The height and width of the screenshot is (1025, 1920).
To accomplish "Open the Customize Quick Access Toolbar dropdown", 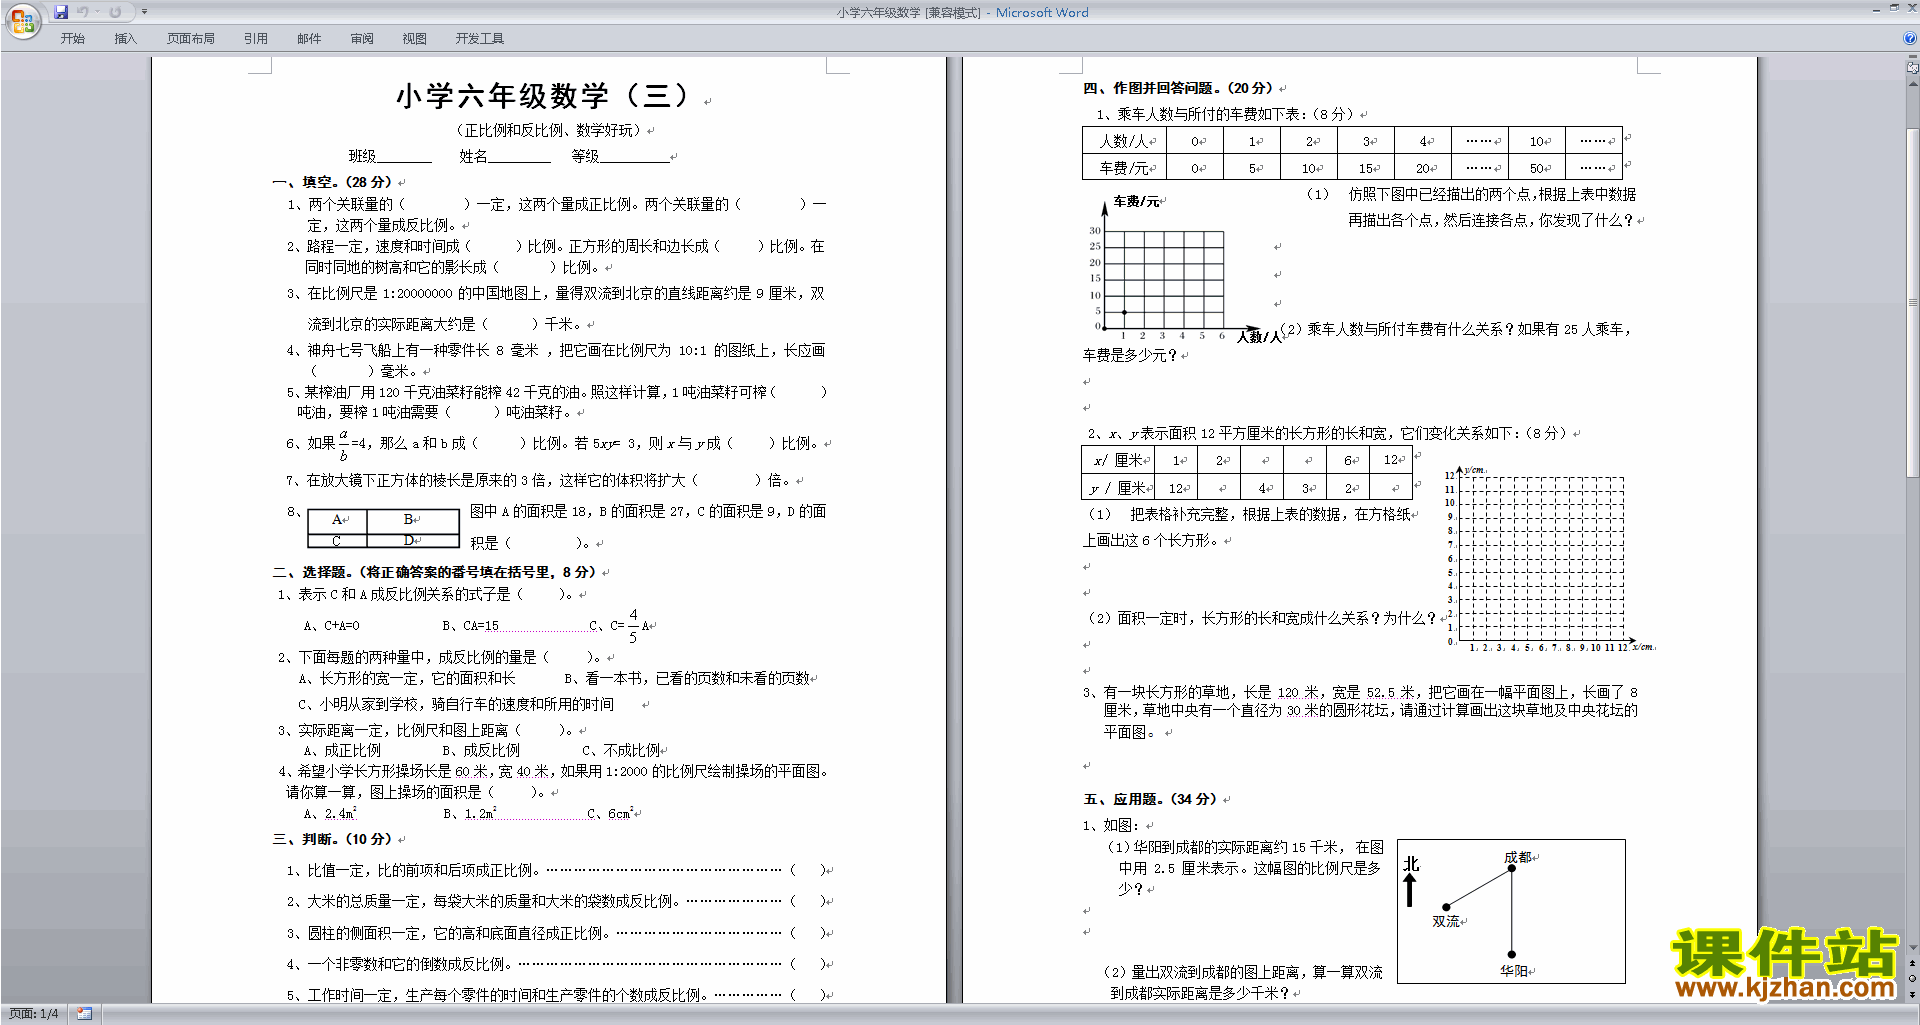I will (144, 12).
